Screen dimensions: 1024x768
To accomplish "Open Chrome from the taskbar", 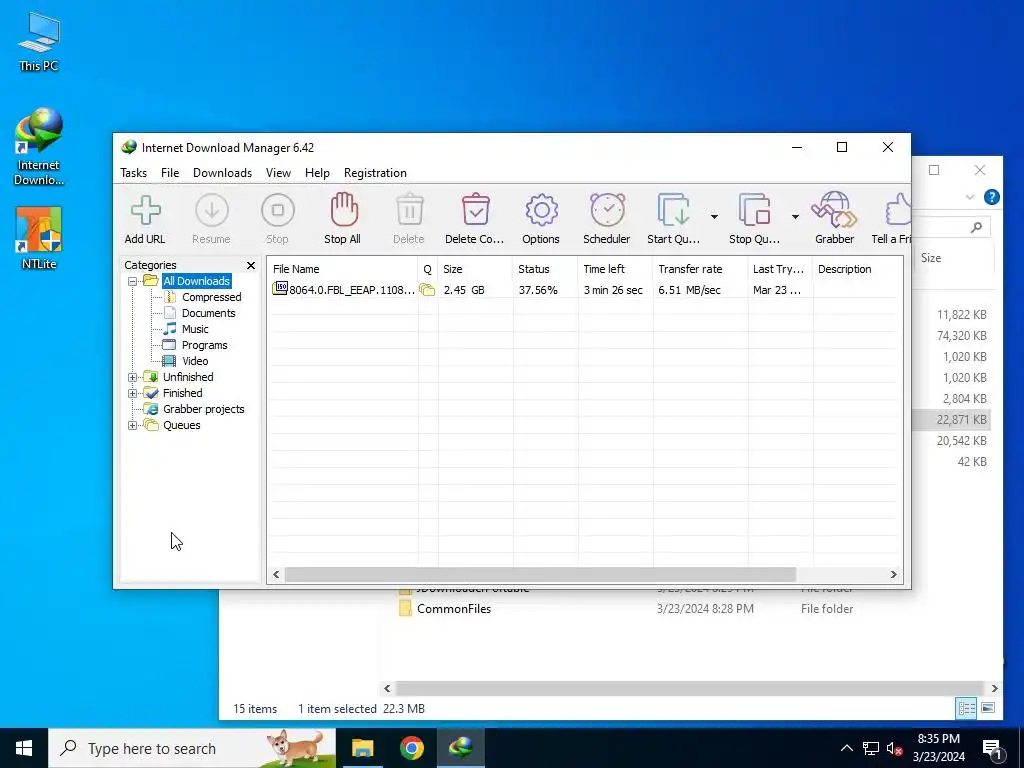I will [411, 748].
